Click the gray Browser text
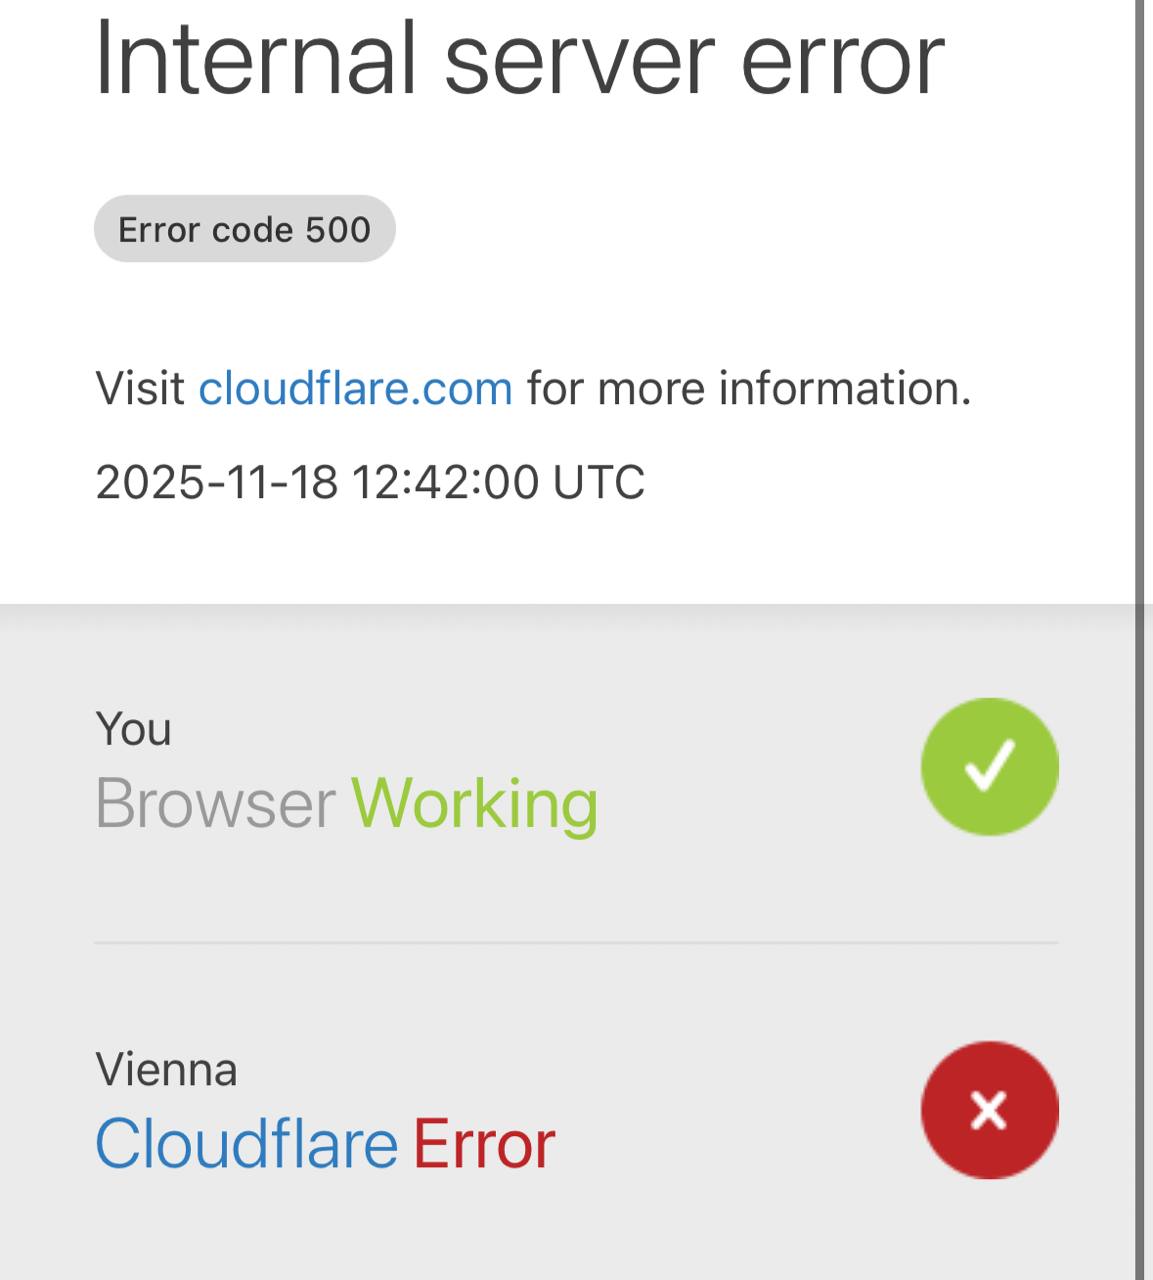 click(215, 803)
